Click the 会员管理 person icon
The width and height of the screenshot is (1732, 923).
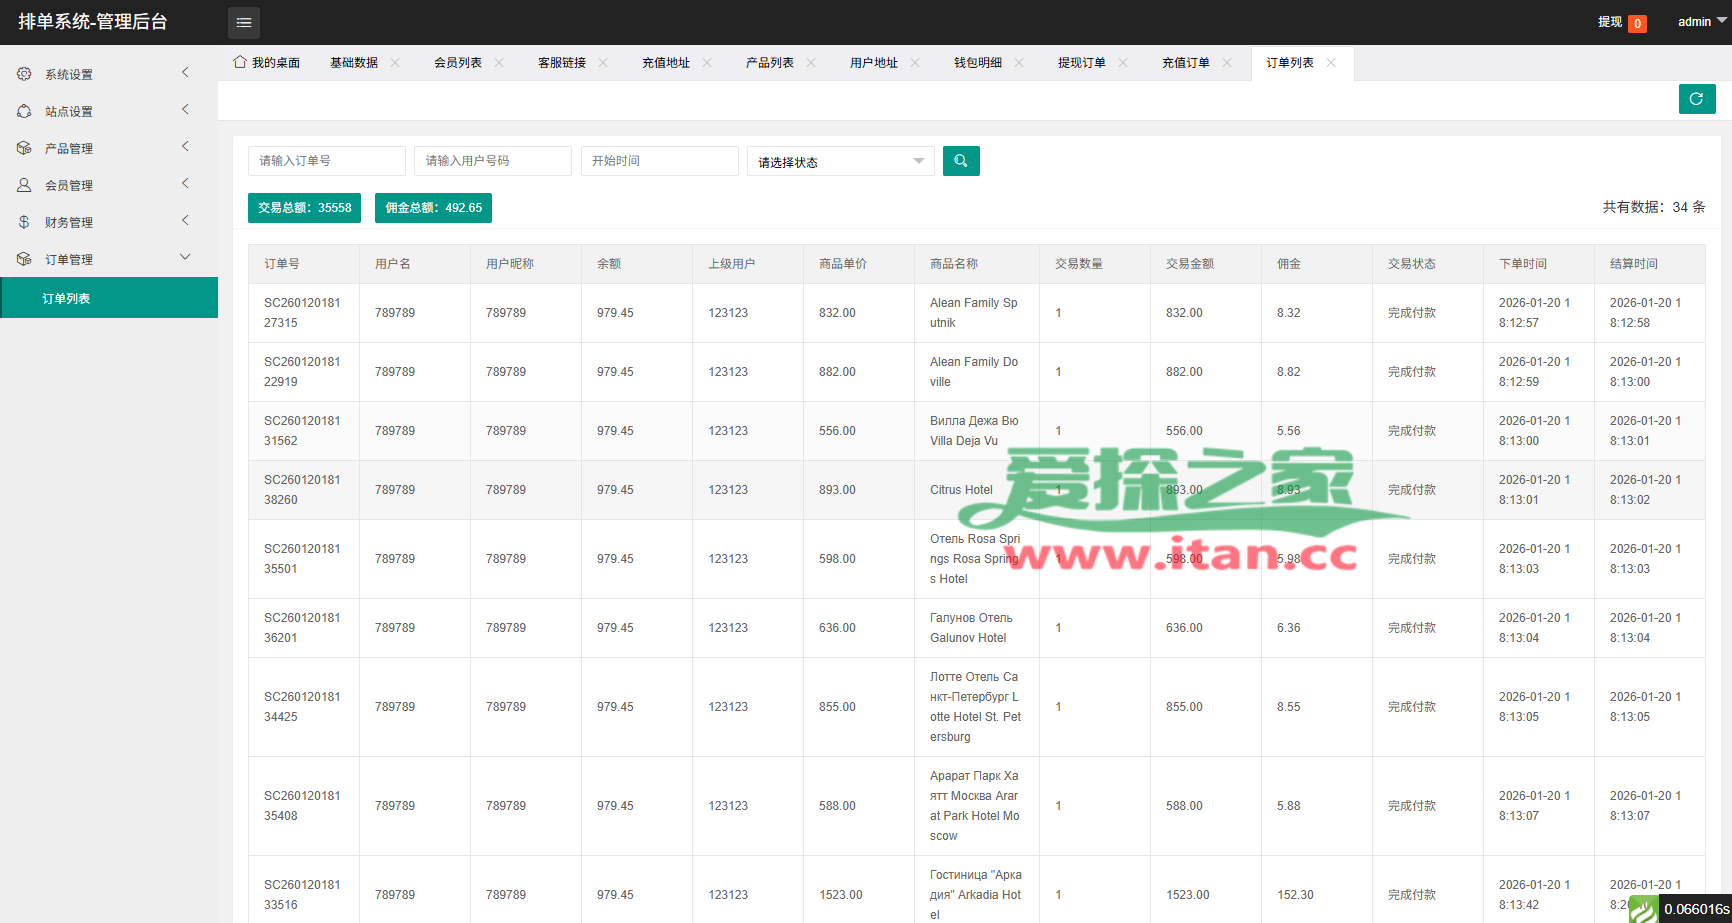(24, 185)
